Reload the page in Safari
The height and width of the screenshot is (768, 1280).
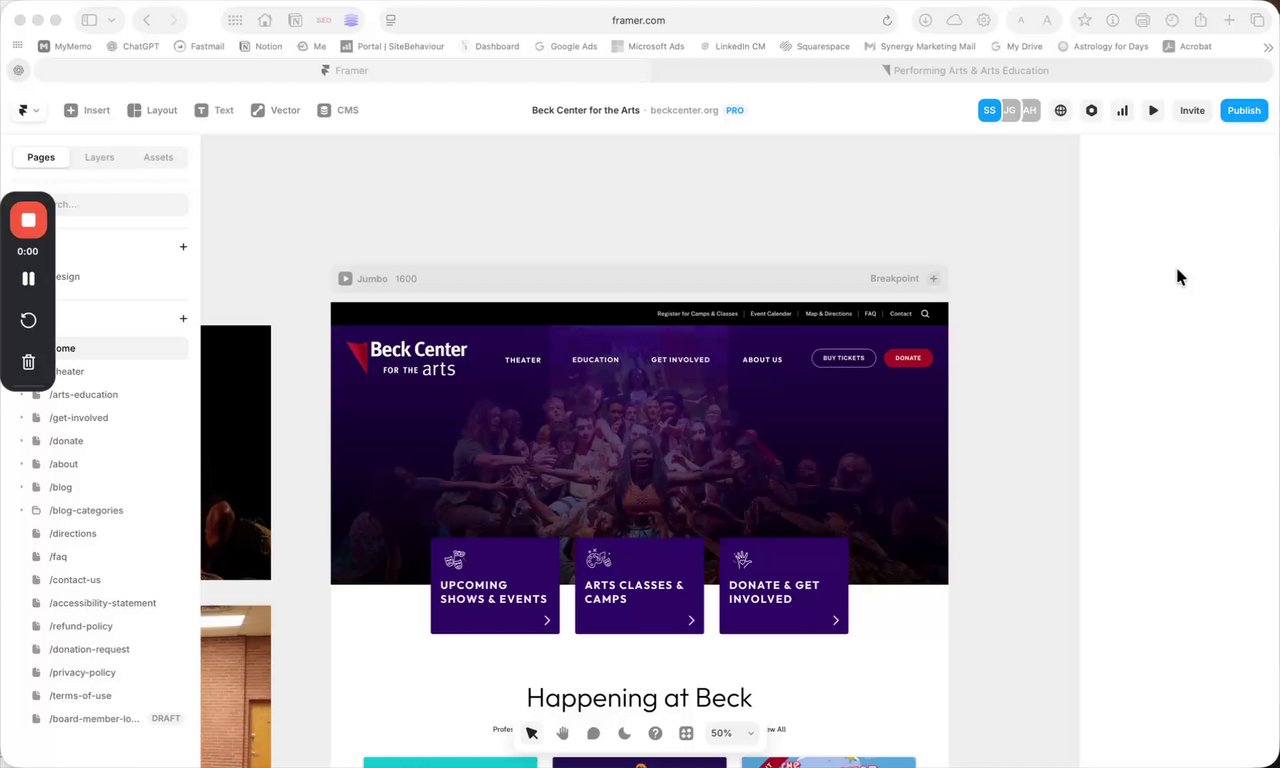[887, 20]
